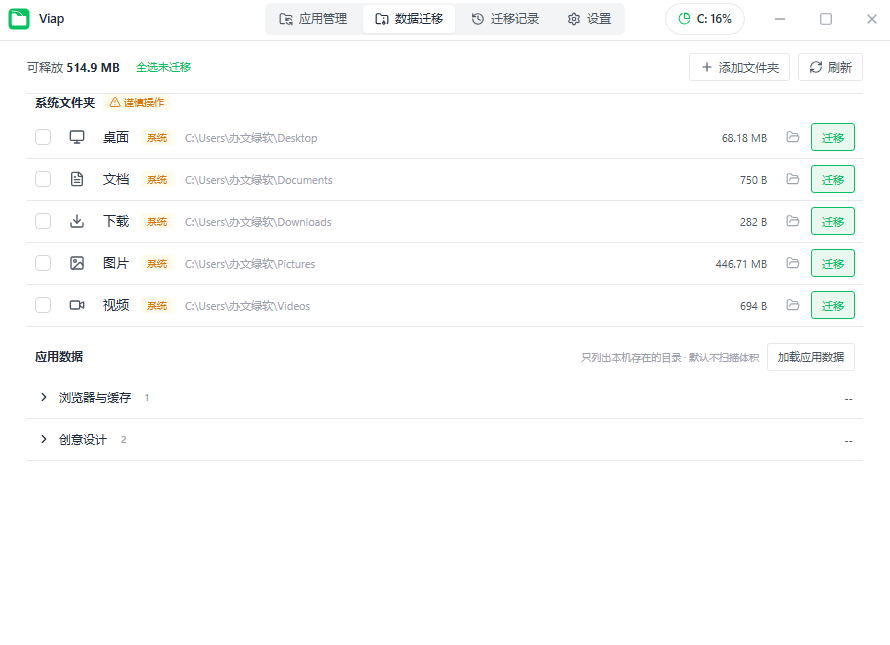
Task: Open folder icon for Pictures row
Action: point(793,263)
